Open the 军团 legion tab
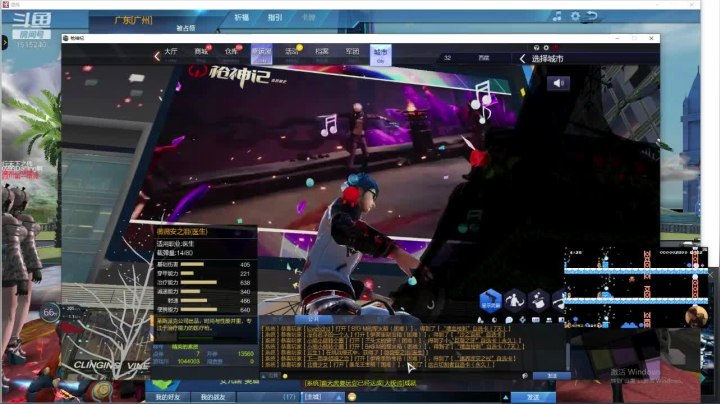Viewport: 720px width, 404px height. pos(352,54)
